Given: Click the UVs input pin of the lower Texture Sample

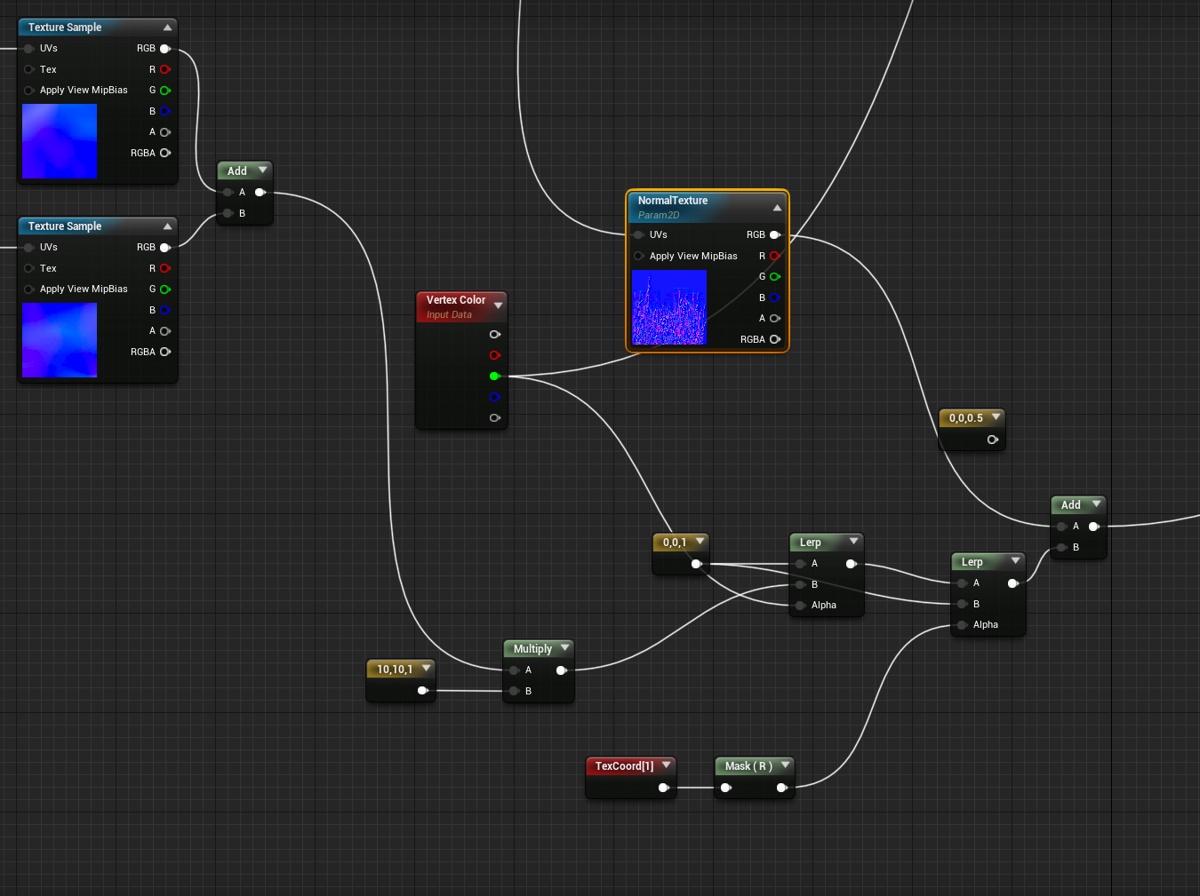Looking at the screenshot, I should click(27, 247).
